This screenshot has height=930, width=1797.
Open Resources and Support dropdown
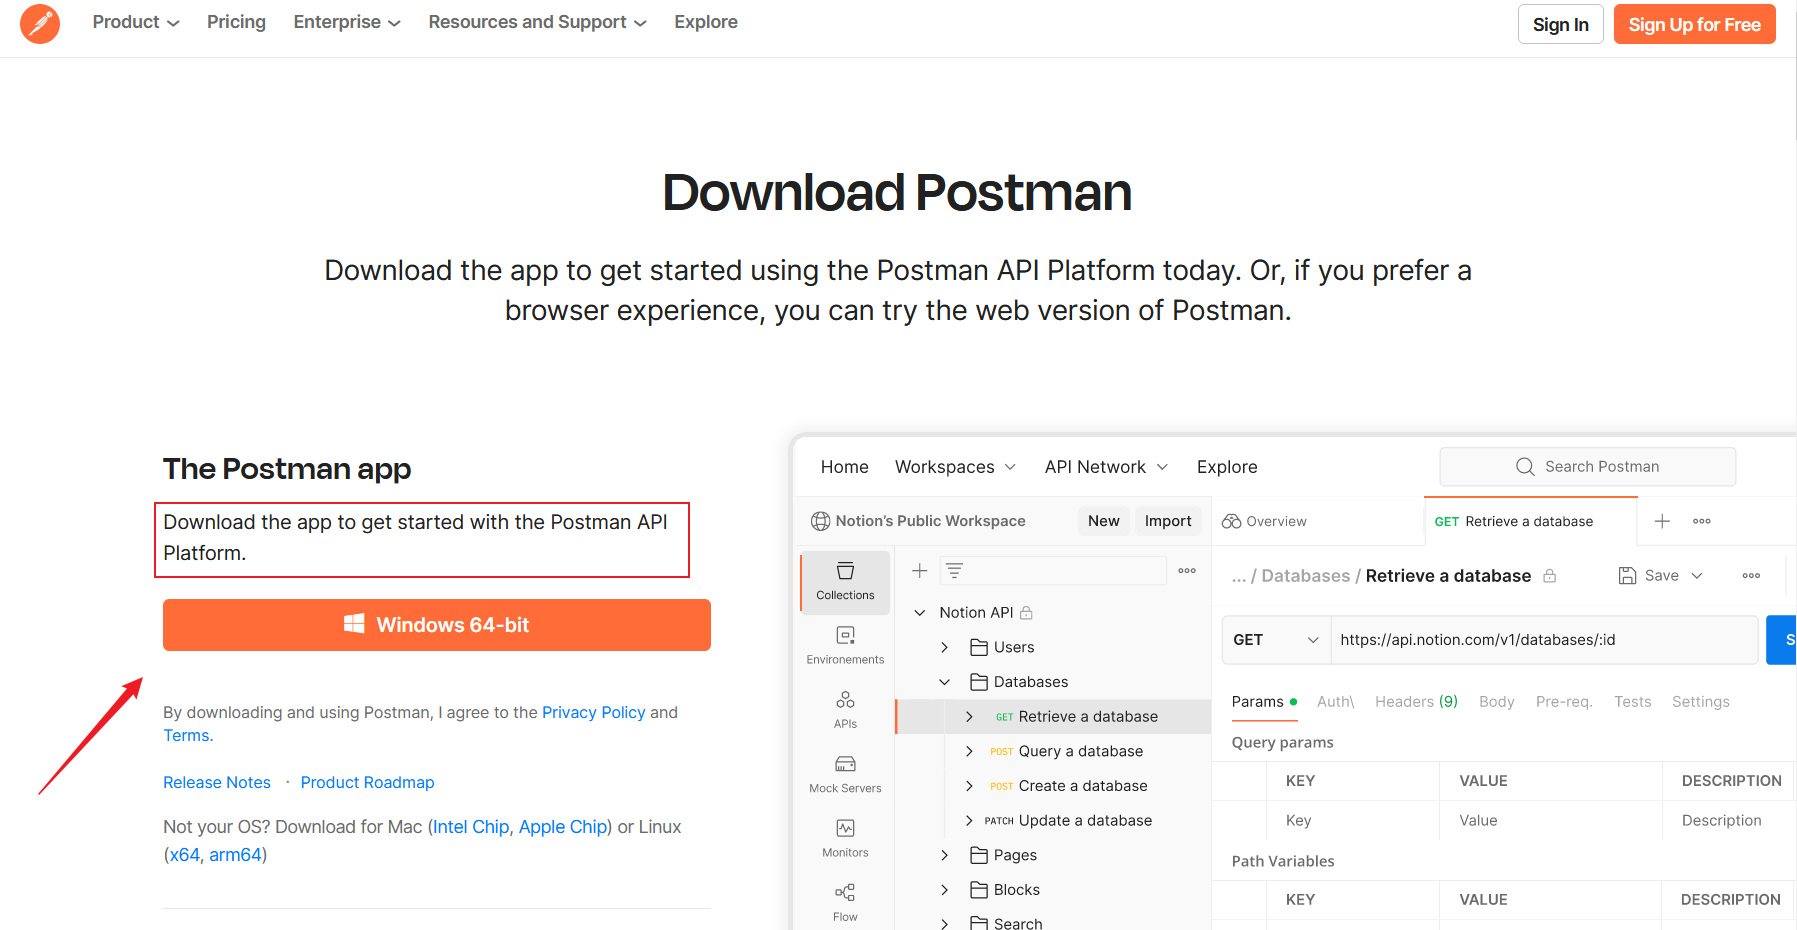538,22
